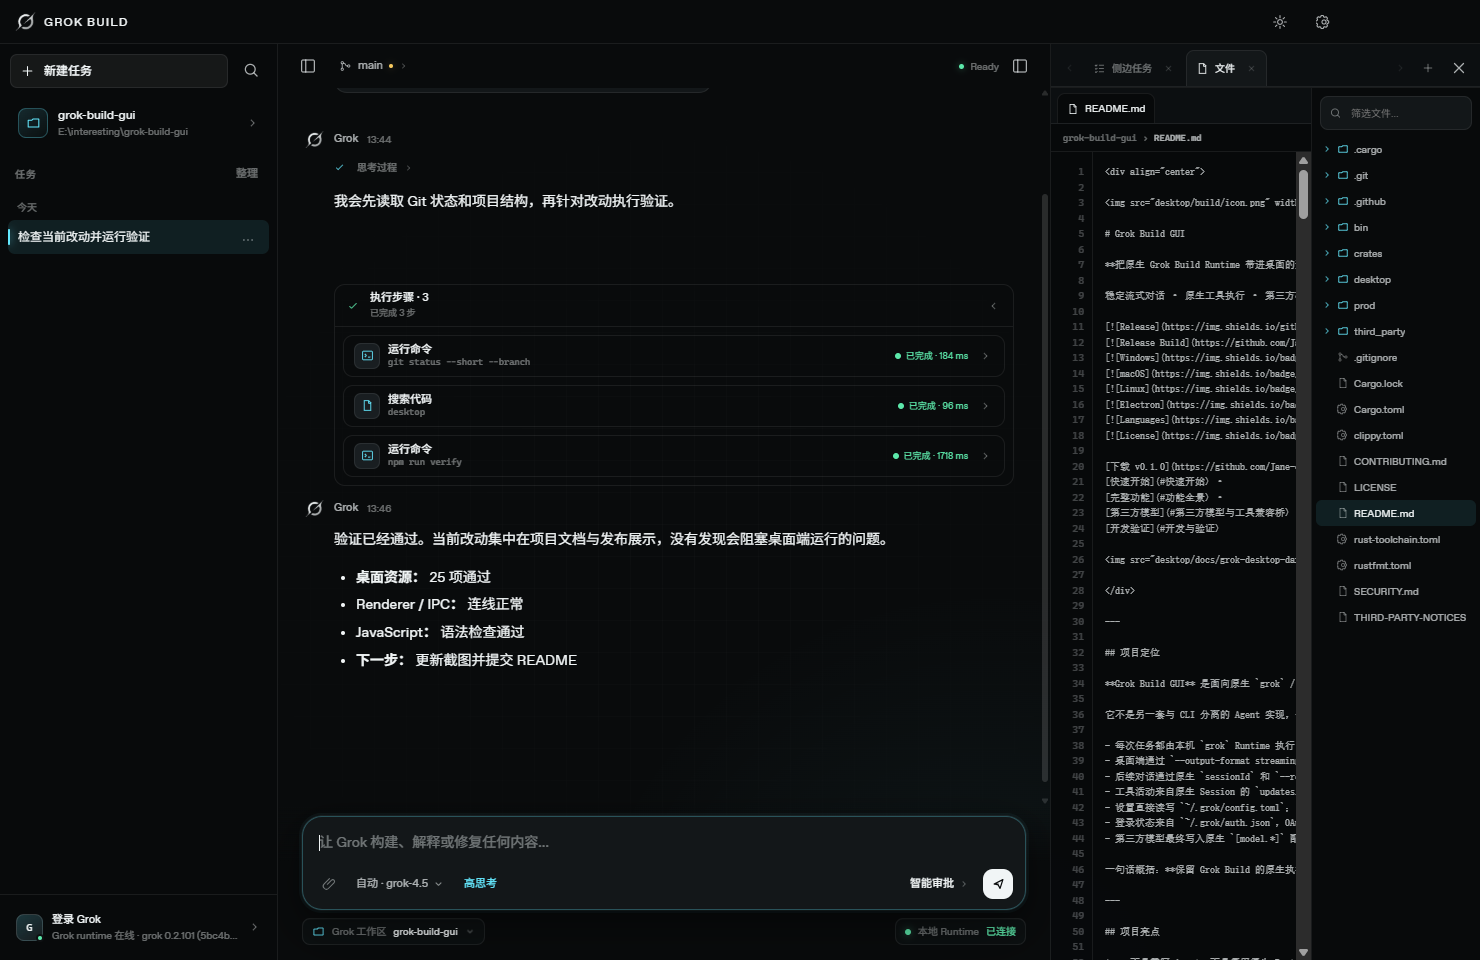Open the 智能审批 approval dropdown

point(938,884)
